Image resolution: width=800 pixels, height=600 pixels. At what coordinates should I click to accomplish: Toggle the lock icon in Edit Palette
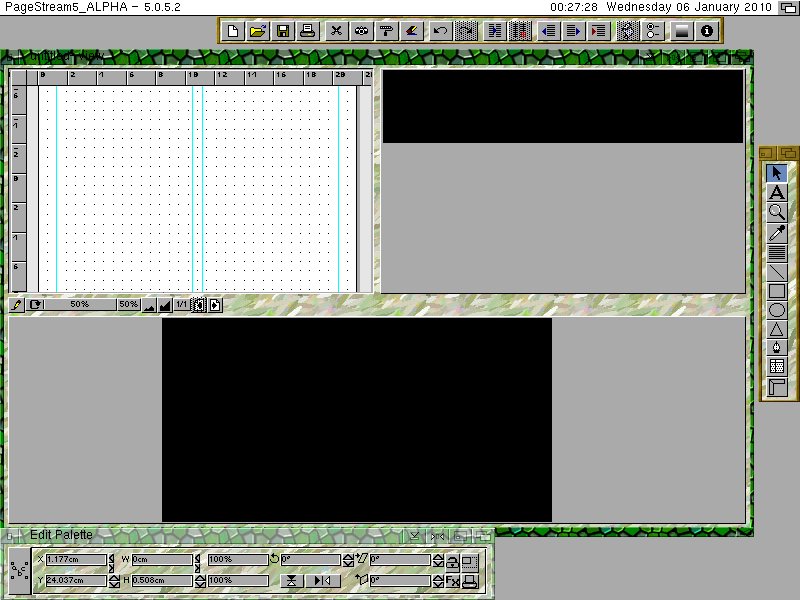click(x=452, y=561)
